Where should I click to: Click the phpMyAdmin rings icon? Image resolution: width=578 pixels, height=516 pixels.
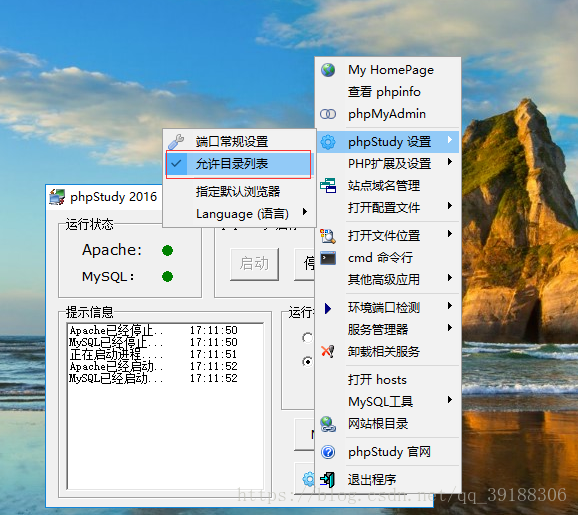point(328,114)
